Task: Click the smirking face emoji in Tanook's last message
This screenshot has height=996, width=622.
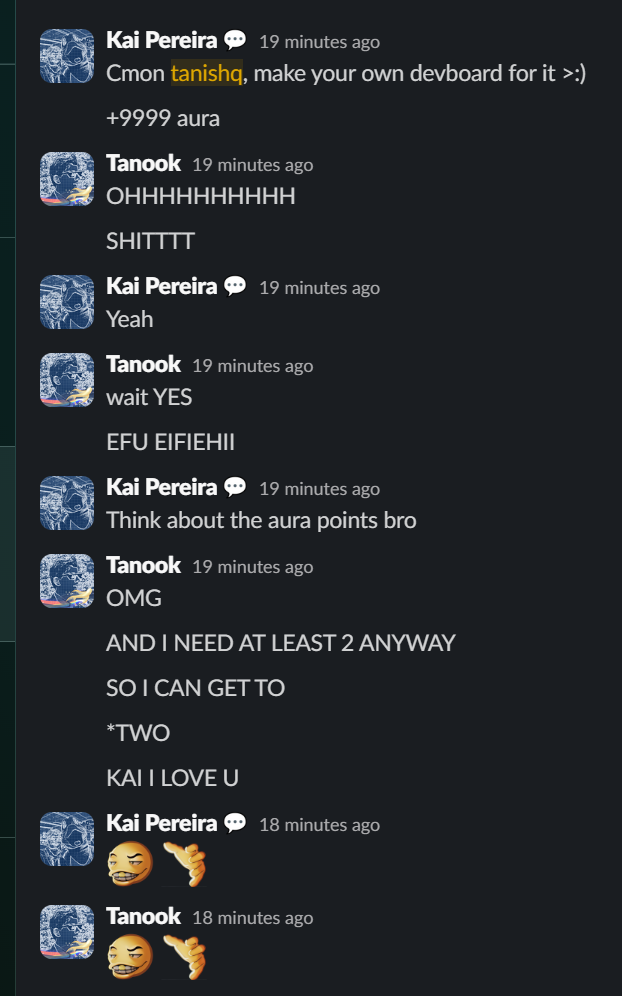Action: click(131, 957)
